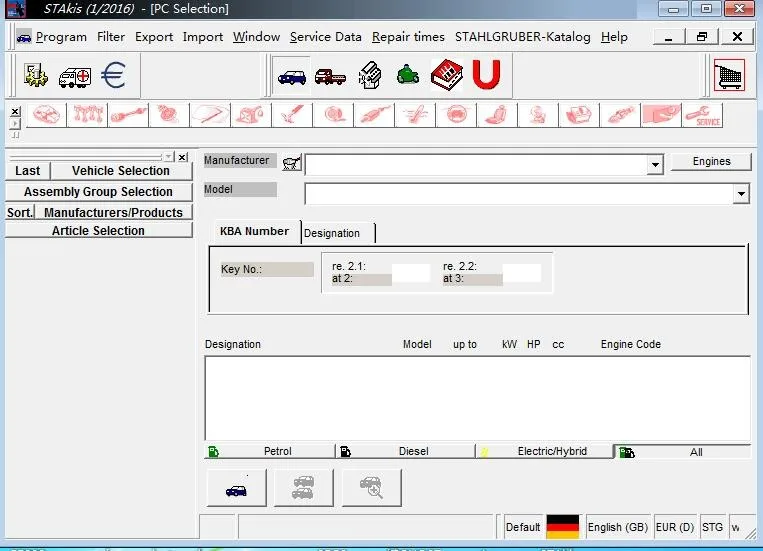Viewport: 763px width, 551px height.
Task: Open the Model dropdown arrow
Action: click(x=741, y=194)
